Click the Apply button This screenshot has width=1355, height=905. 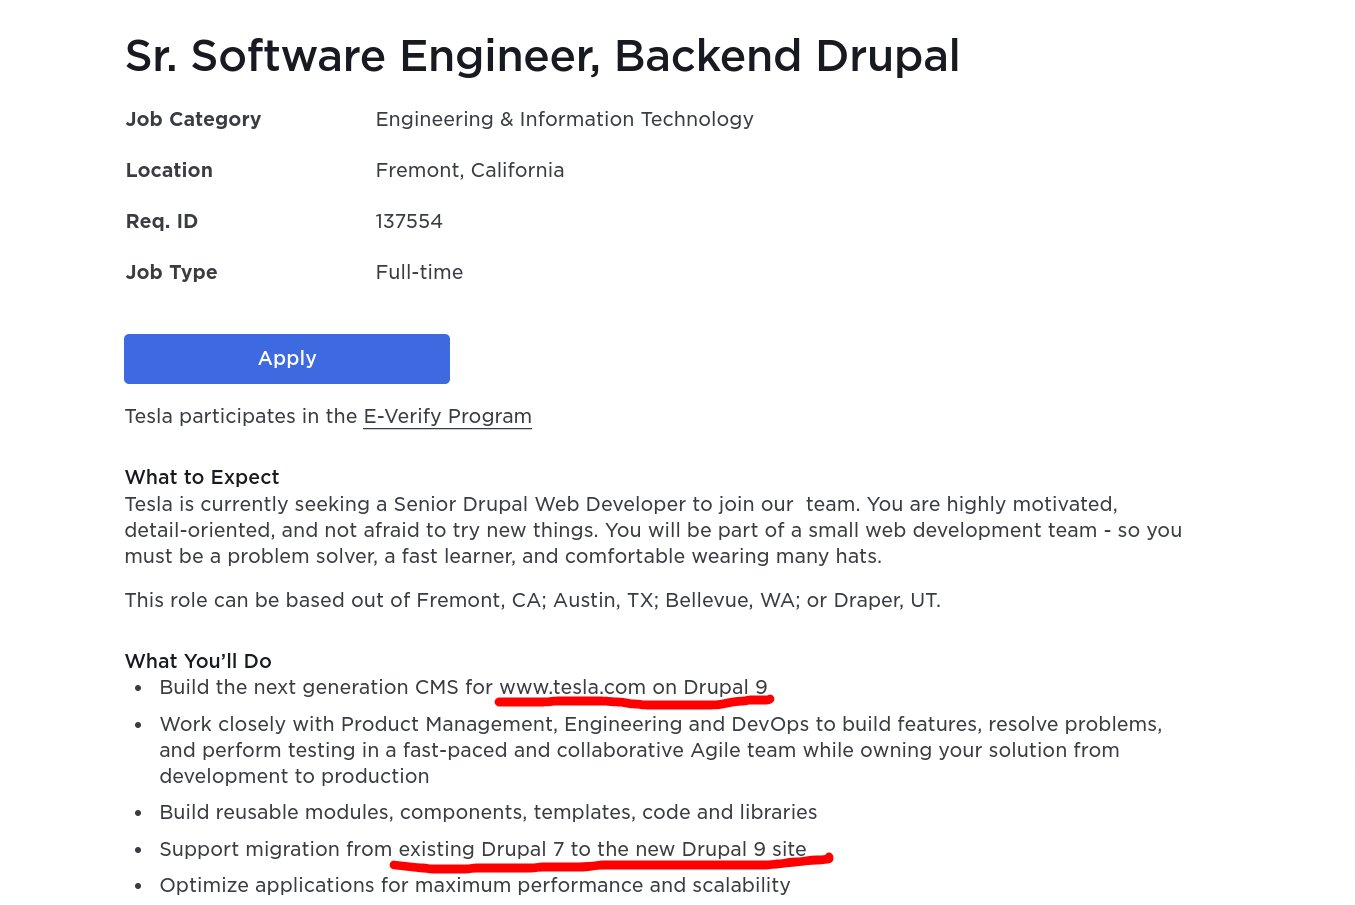287,358
